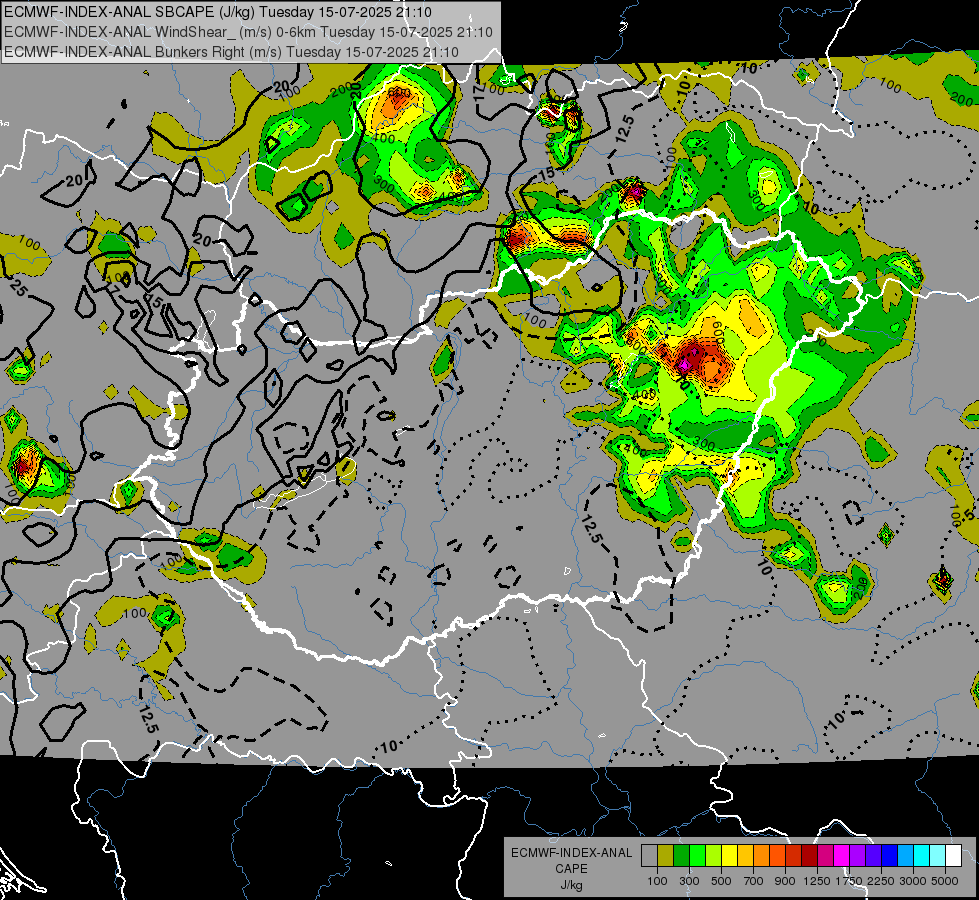Screen dimensions: 979x900
Task: Click the sky blue legend swatch before 3000
Action: coord(905,856)
